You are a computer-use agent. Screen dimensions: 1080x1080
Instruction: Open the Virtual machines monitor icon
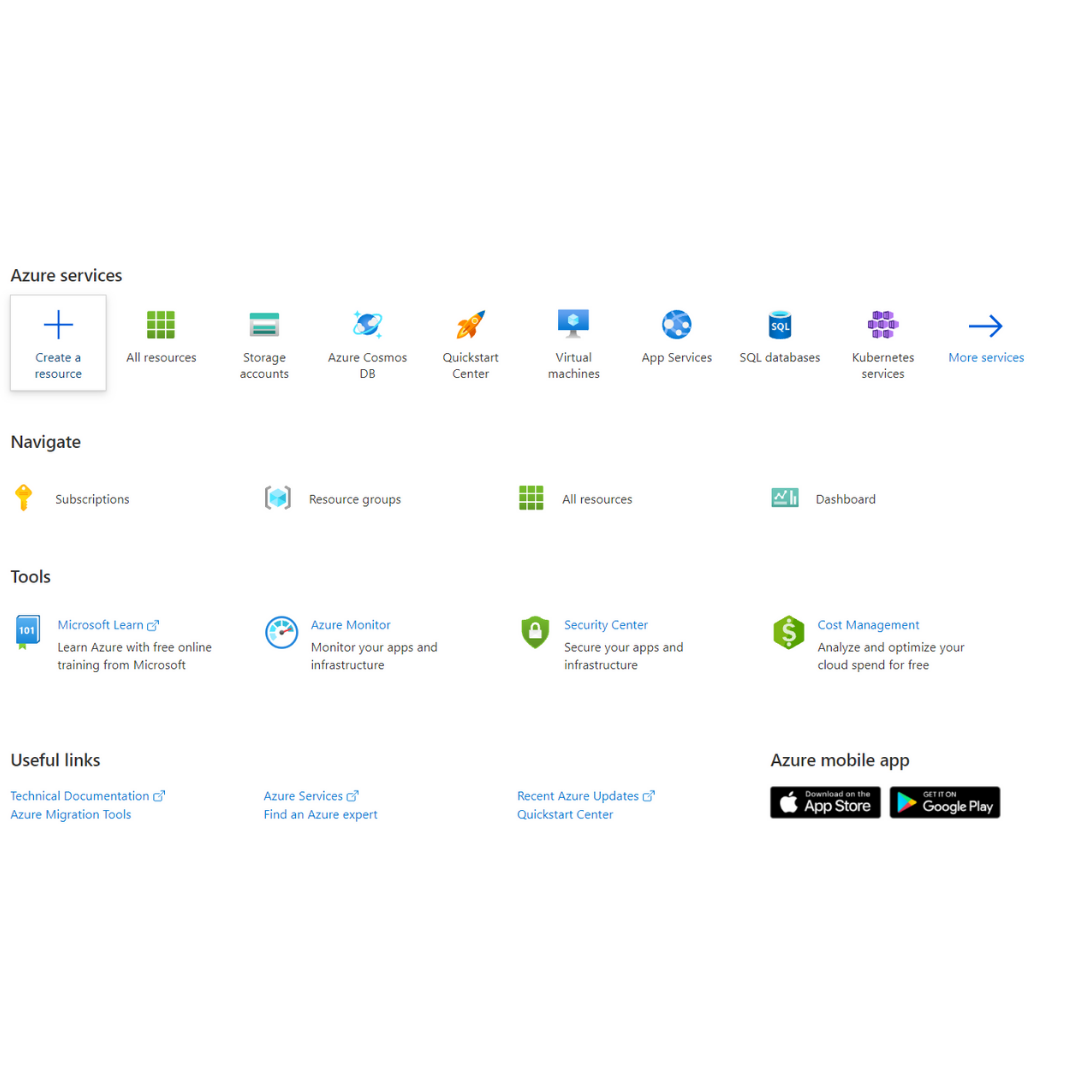pyautogui.click(x=573, y=324)
